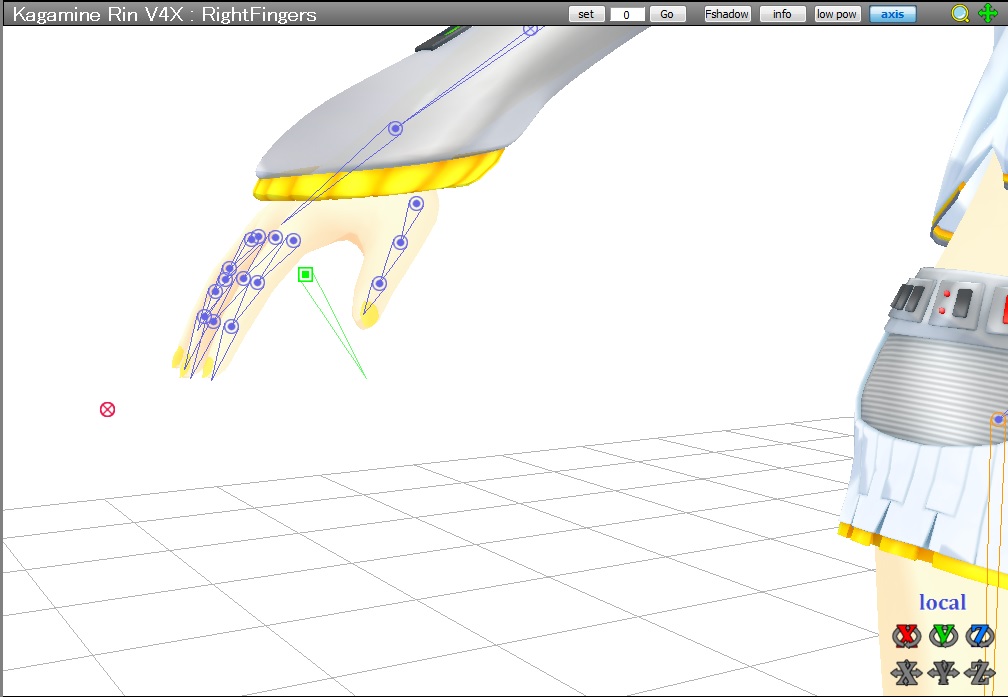Image resolution: width=1008 pixels, height=697 pixels.
Task: Select the thumb base bone circle
Action: 416,204
